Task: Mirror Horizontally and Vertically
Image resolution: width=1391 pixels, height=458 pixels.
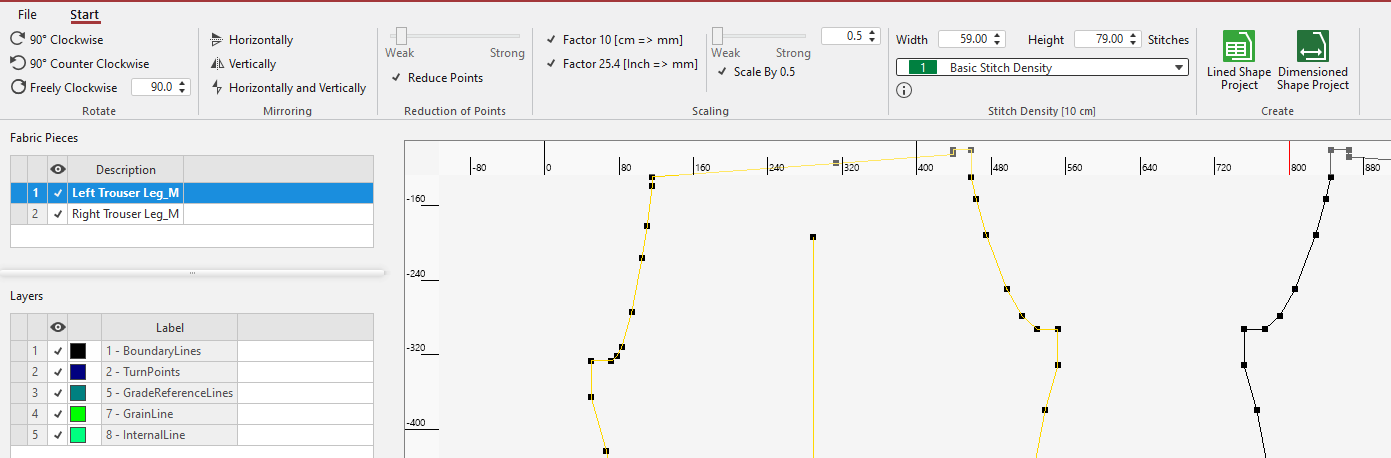Action: pos(296,88)
